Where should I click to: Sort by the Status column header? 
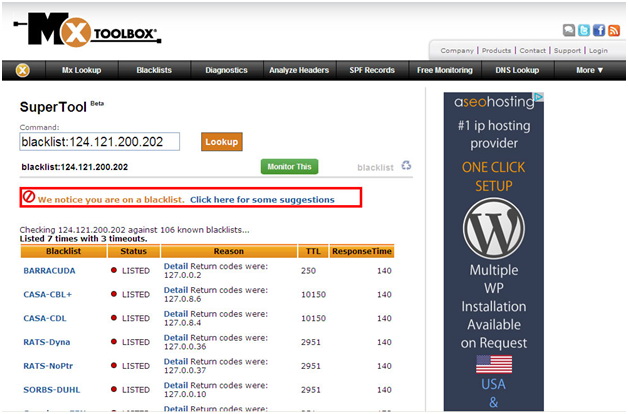tap(133, 251)
